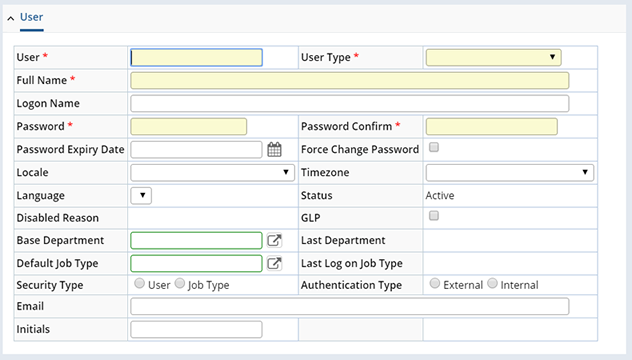
Task: Click into the Logon Name field
Action: click(x=349, y=104)
